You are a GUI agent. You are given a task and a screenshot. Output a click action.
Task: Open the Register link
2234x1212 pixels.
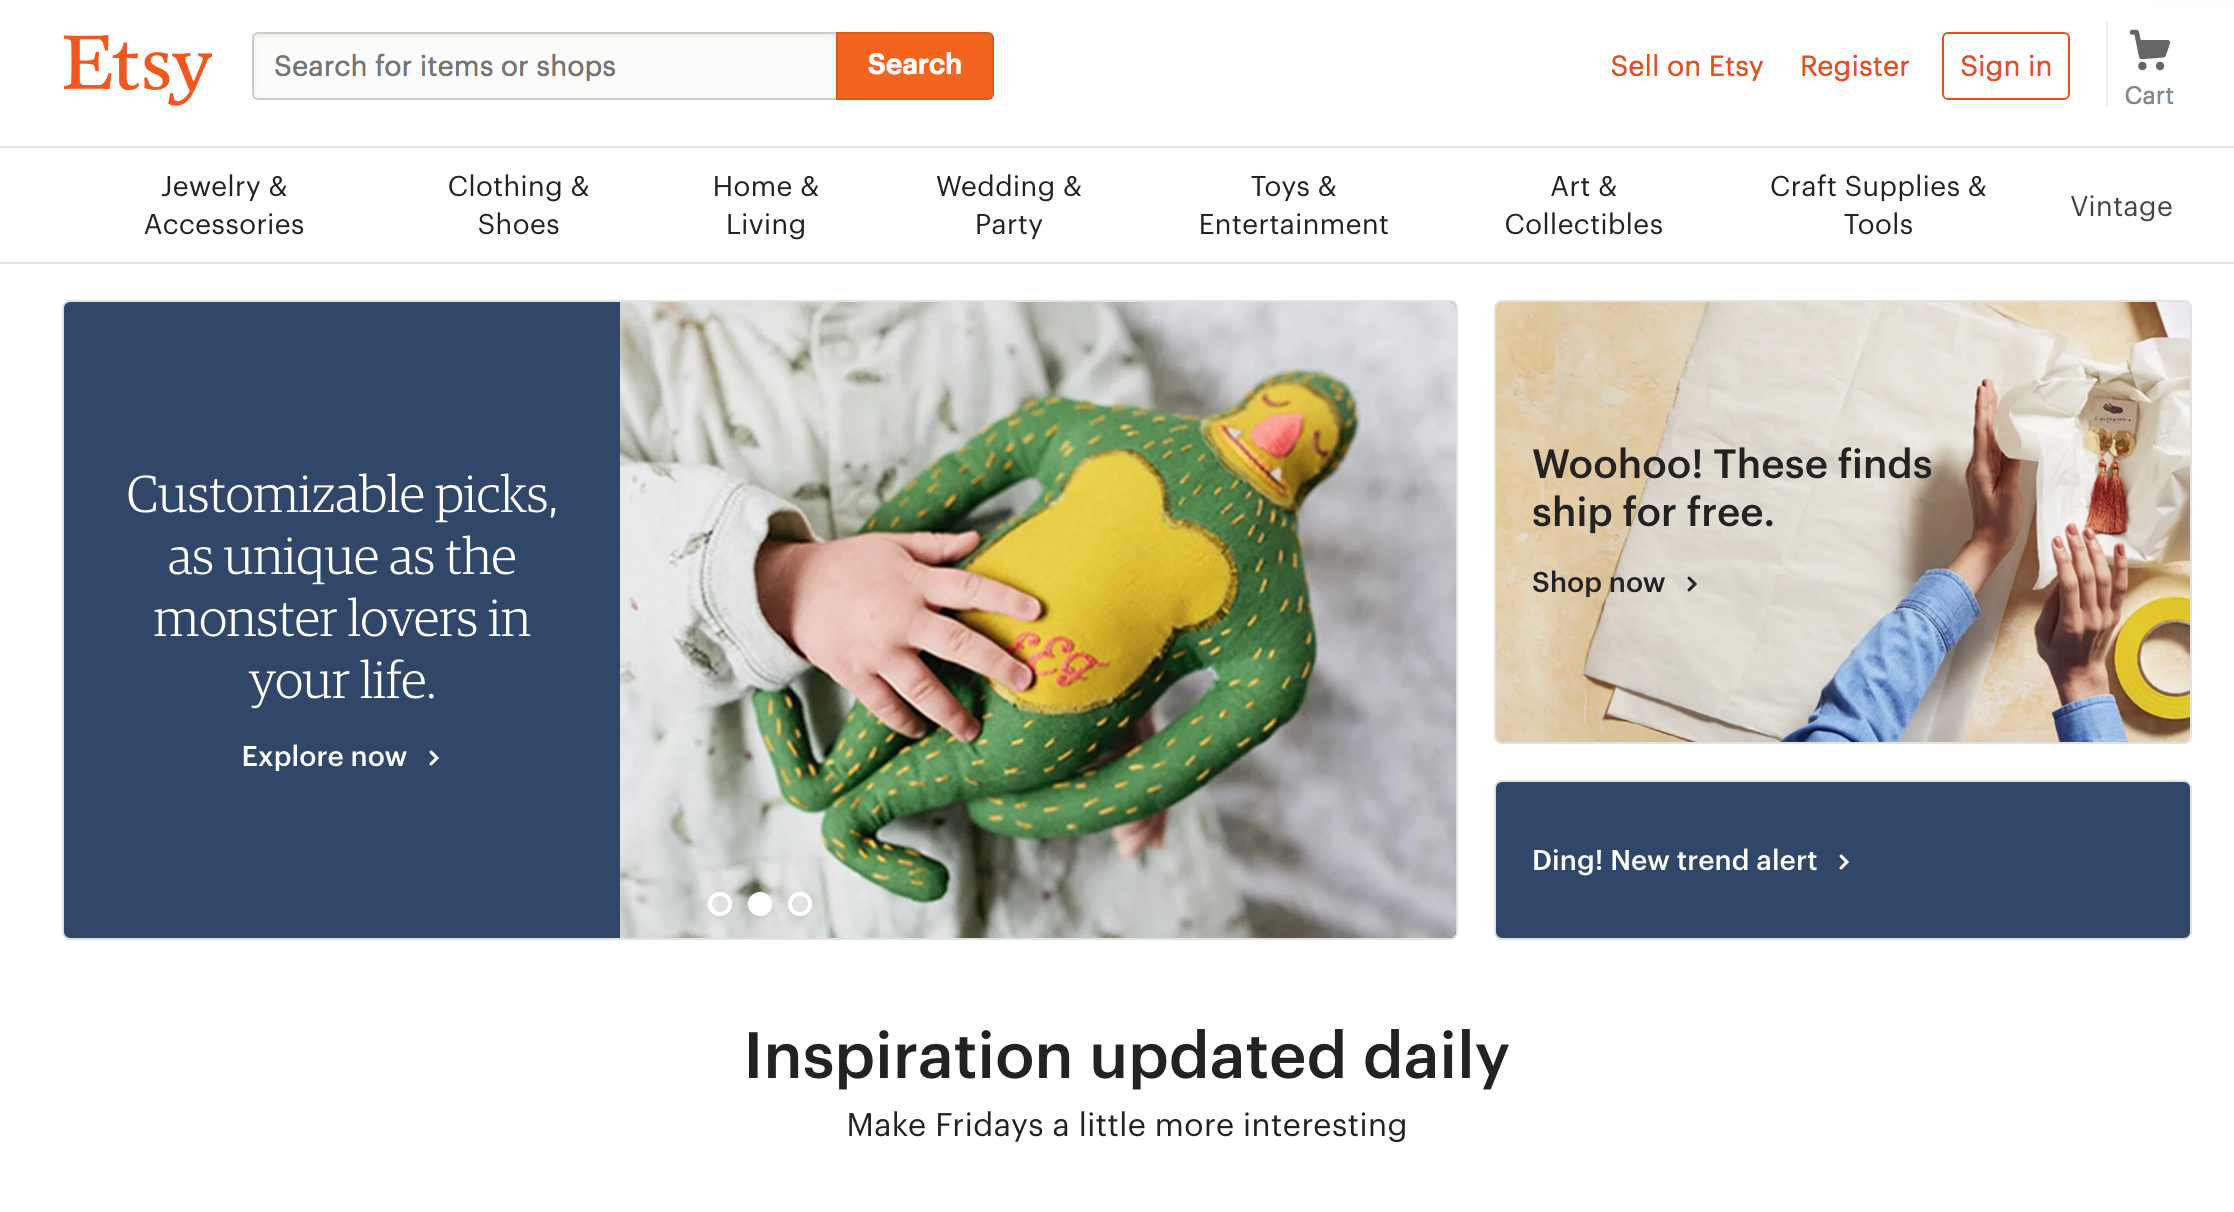pos(1855,66)
